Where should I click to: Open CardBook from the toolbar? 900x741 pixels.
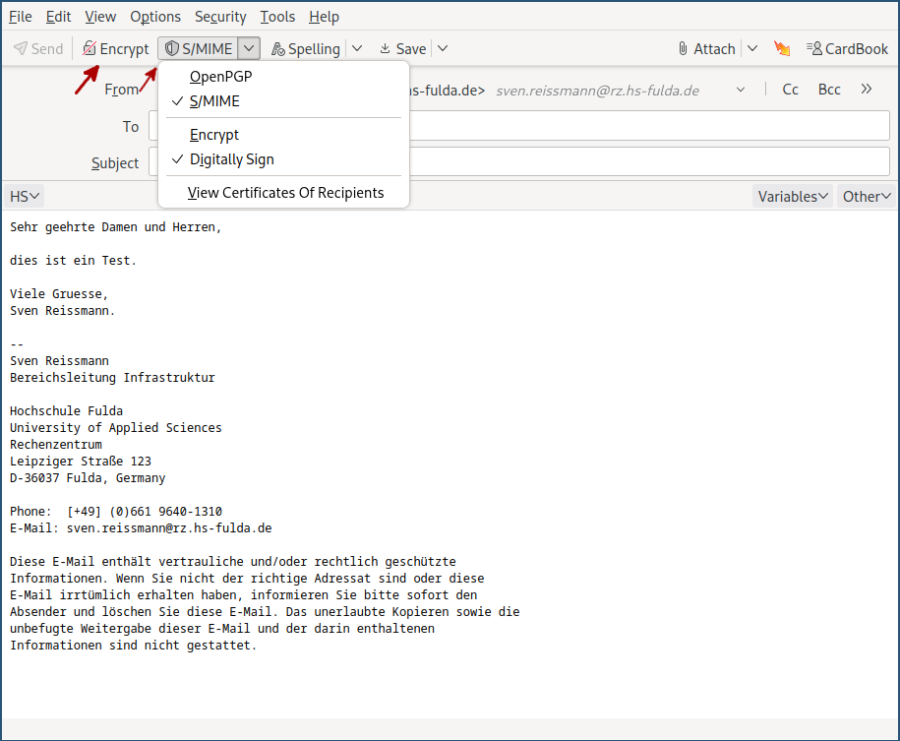[846, 48]
